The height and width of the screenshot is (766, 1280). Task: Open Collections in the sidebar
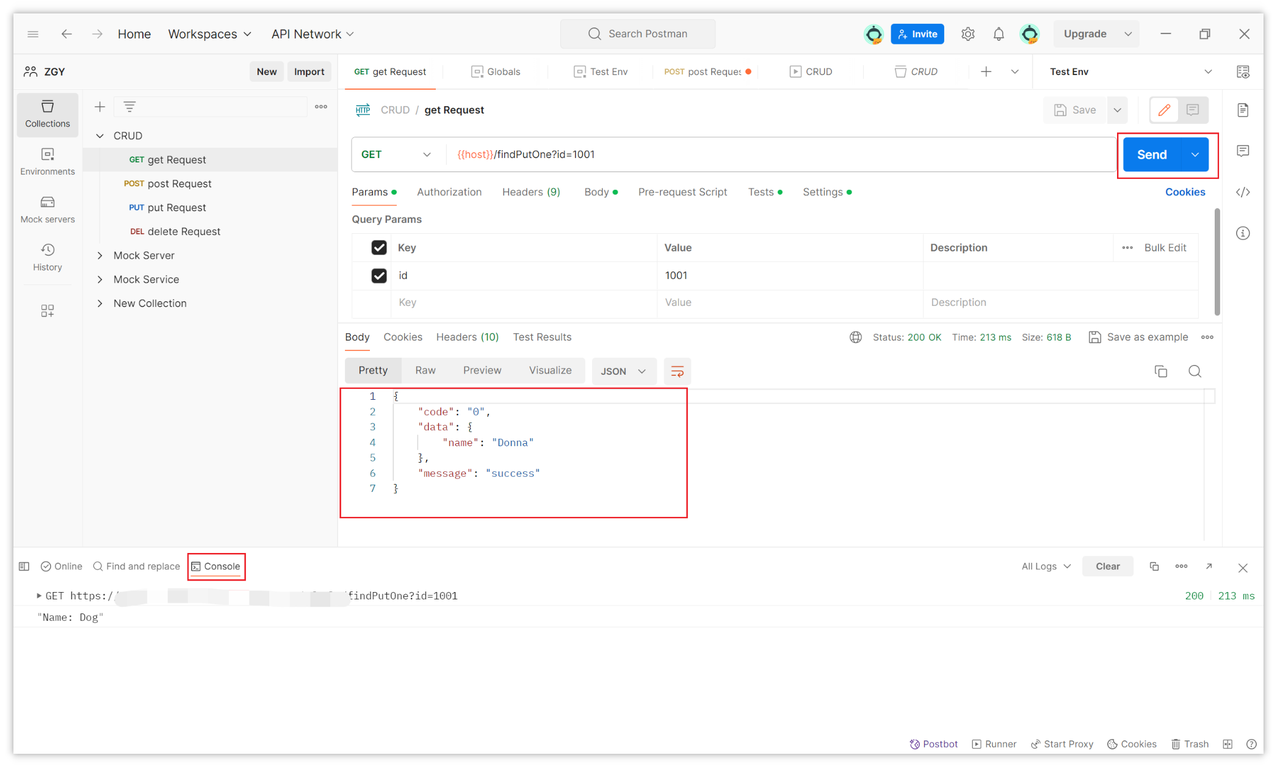tap(48, 114)
